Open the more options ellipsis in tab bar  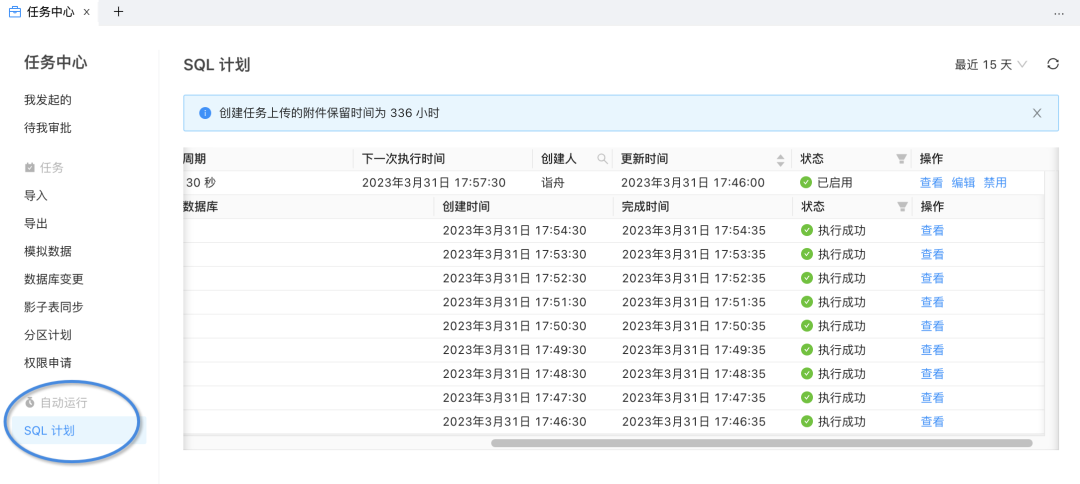(x=1059, y=13)
